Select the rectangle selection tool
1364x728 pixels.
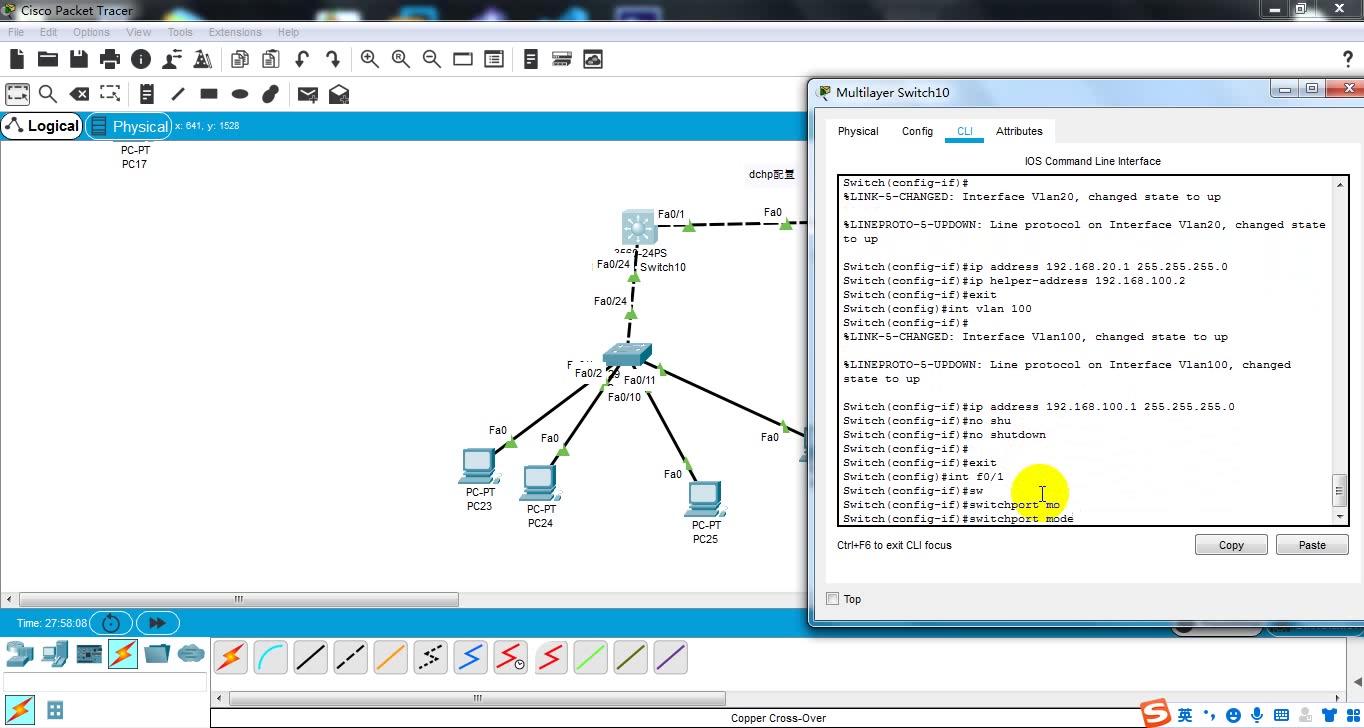(x=17, y=94)
